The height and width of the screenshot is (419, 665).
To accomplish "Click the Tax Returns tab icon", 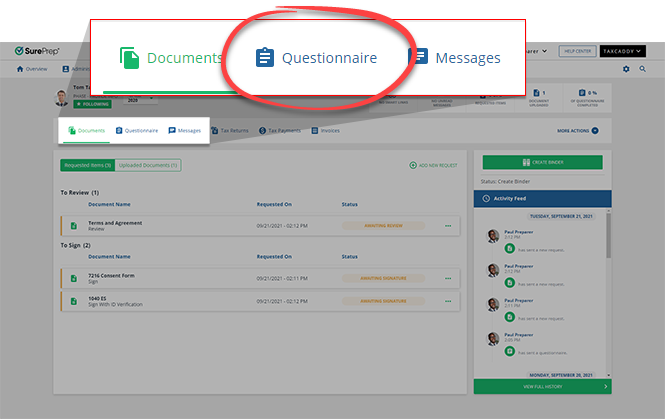I will tap(215, 130).
